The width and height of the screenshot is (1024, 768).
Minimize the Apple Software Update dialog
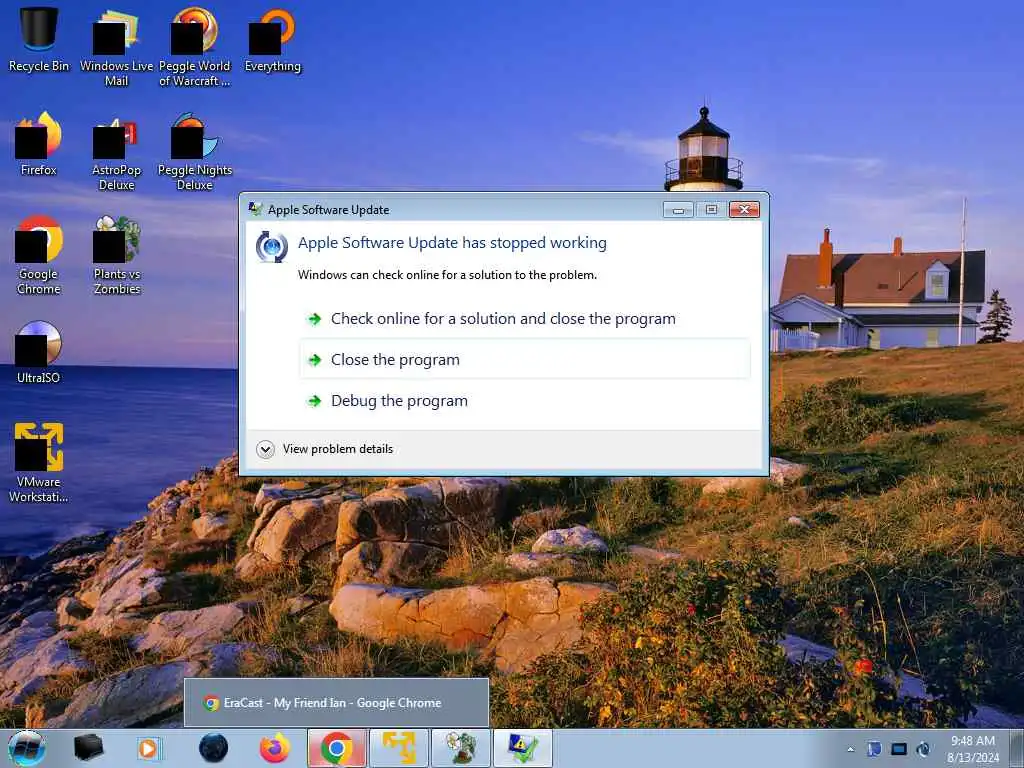(x=679, y=210)
